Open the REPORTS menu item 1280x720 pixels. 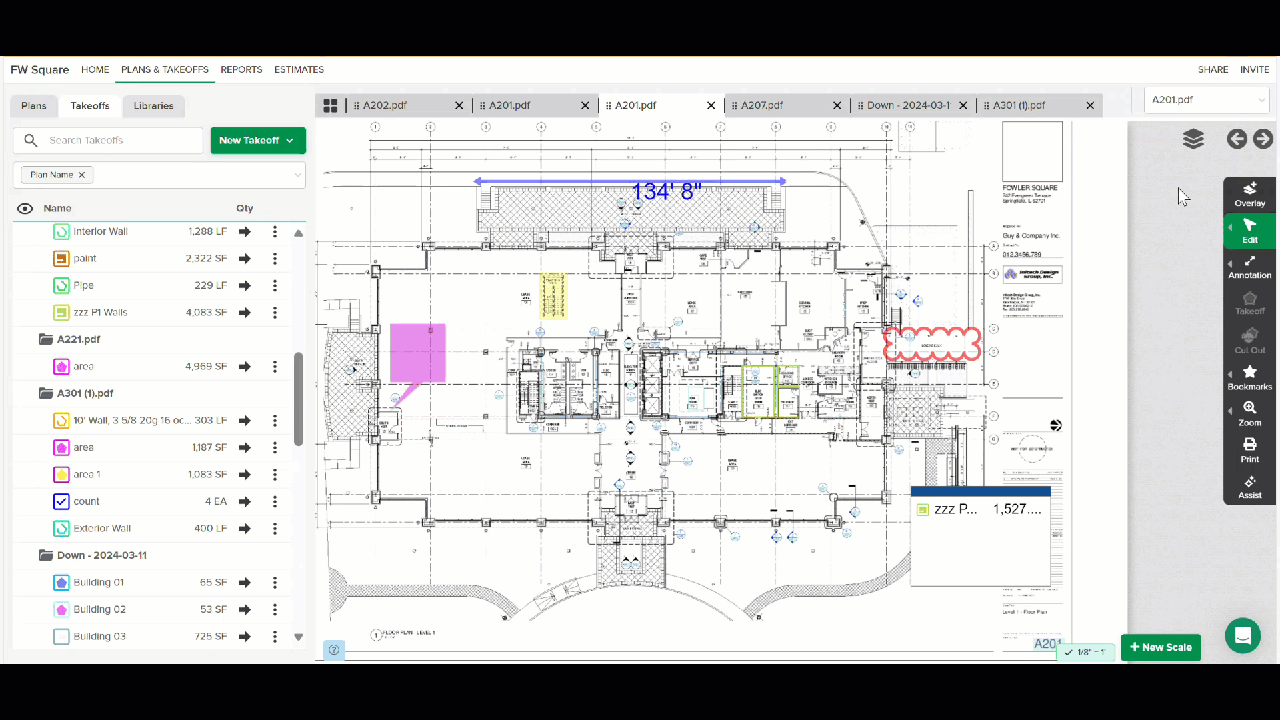pos(241,69)
